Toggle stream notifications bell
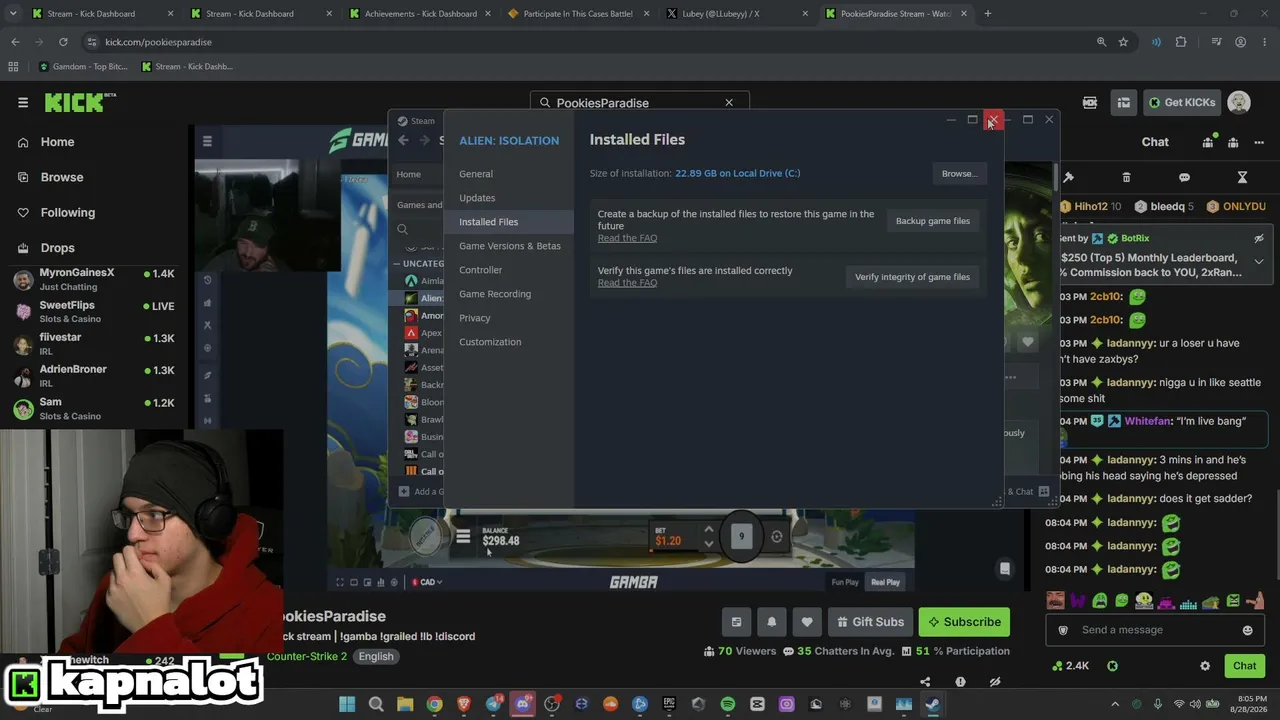 coord(771,622)
